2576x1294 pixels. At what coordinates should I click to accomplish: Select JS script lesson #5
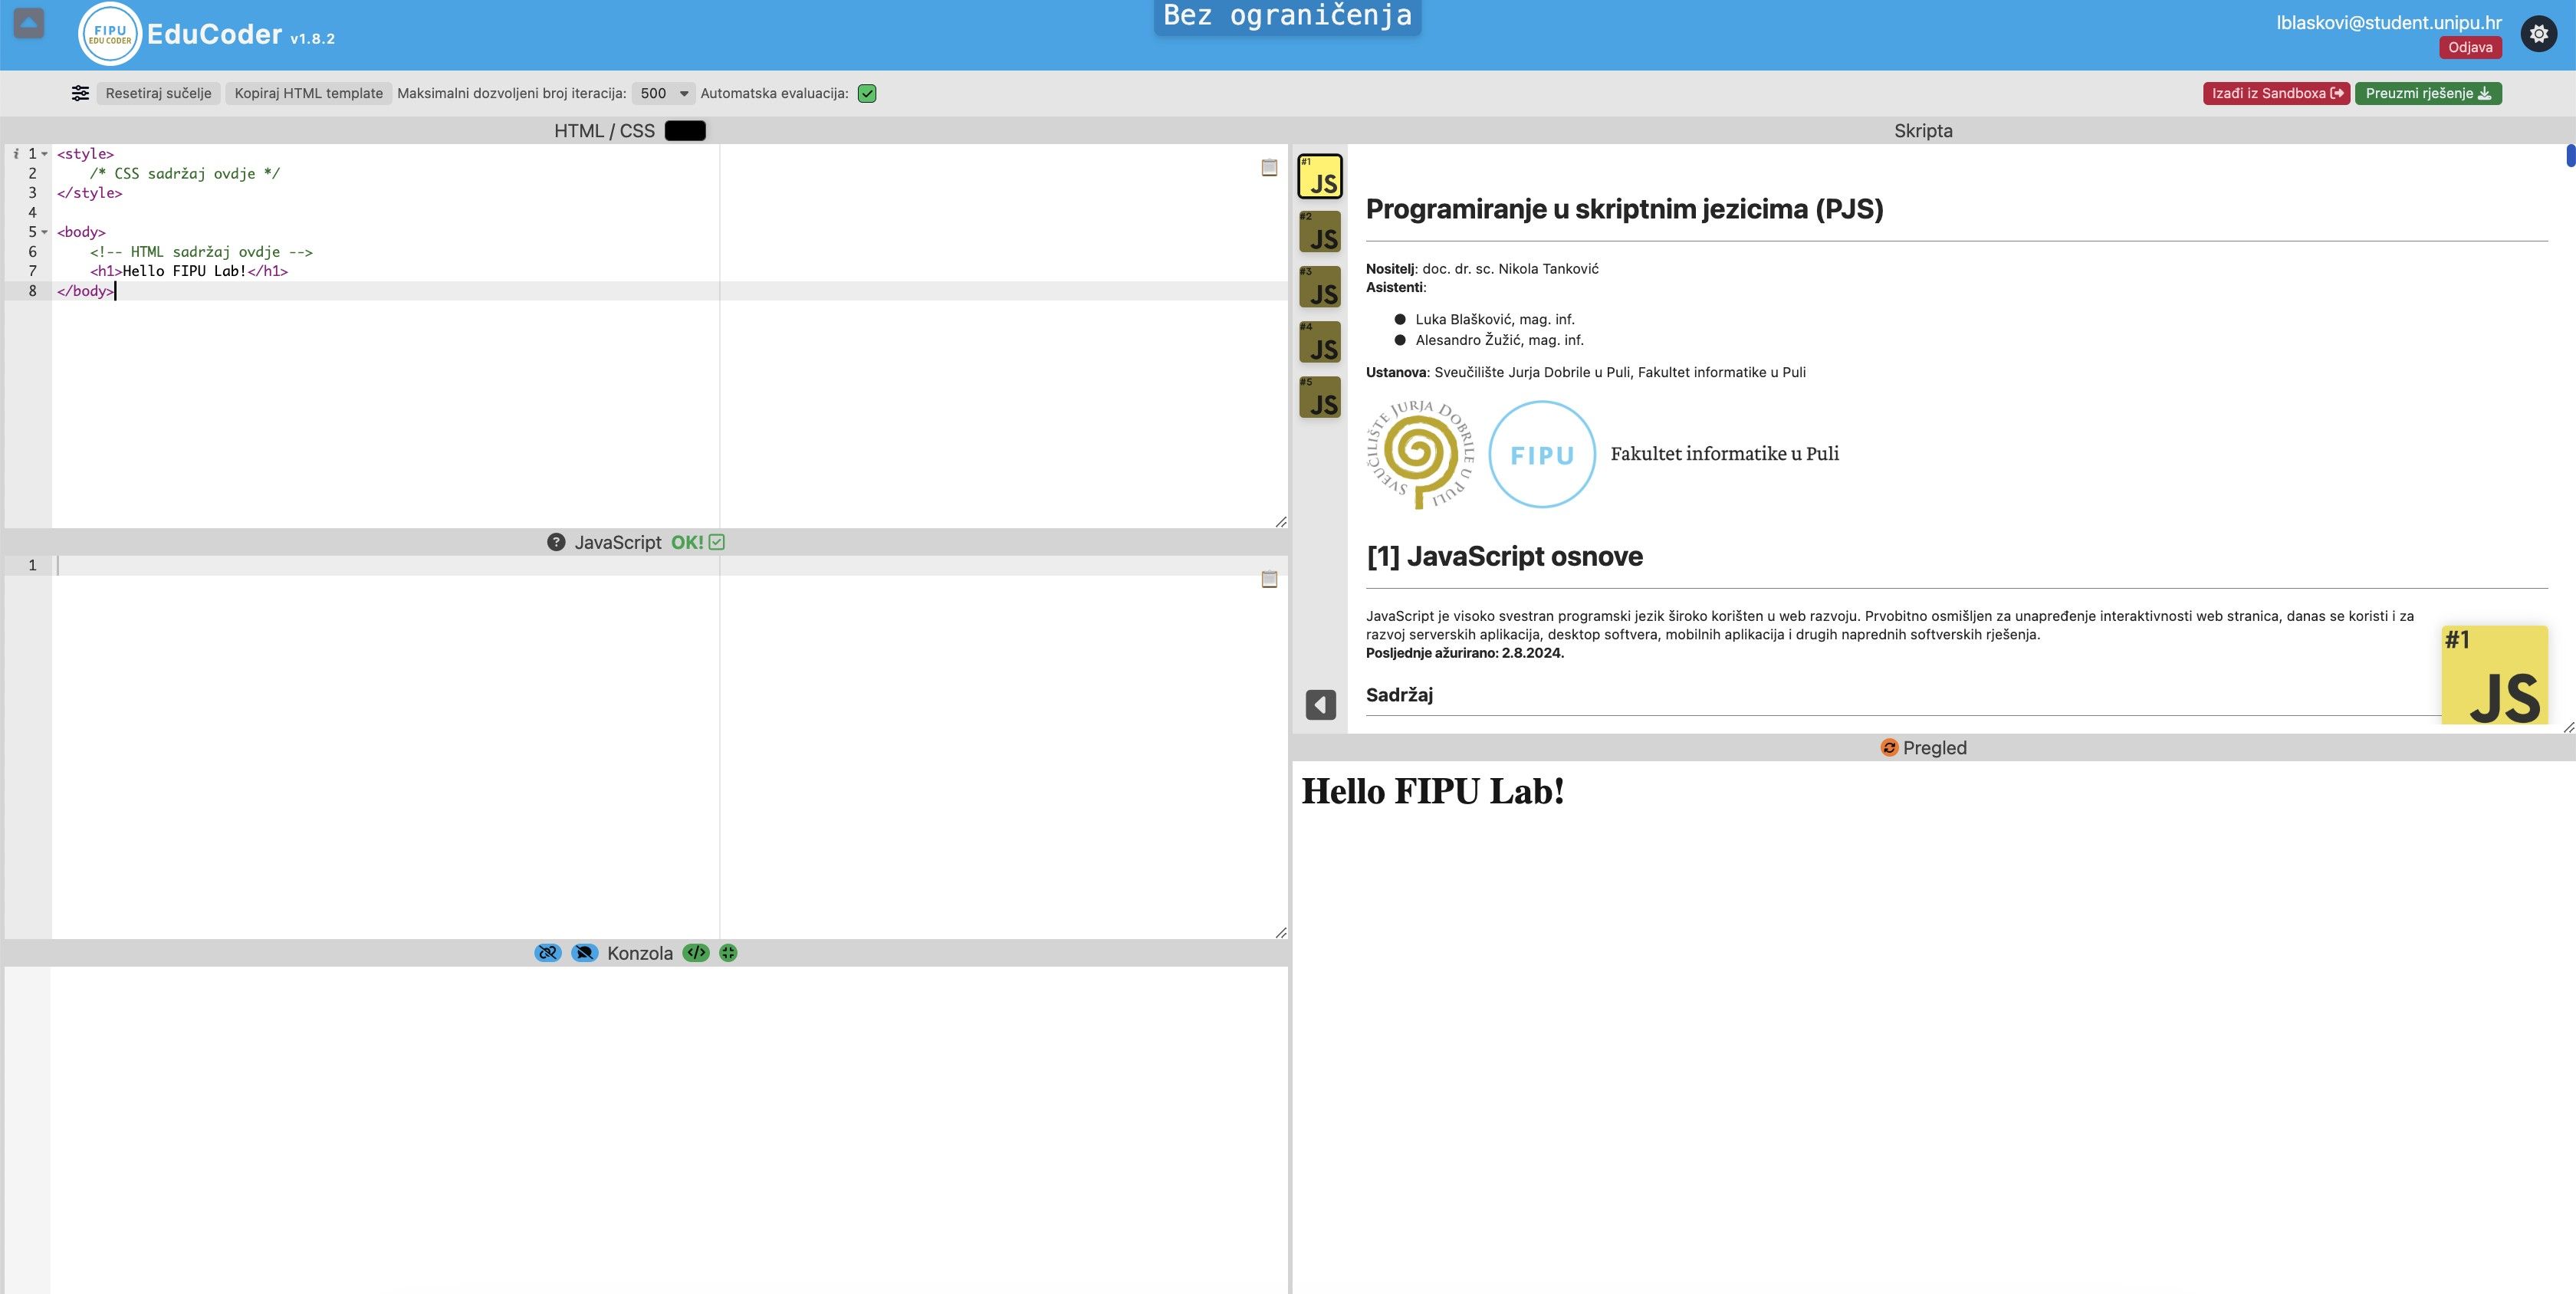point(1320,397)
